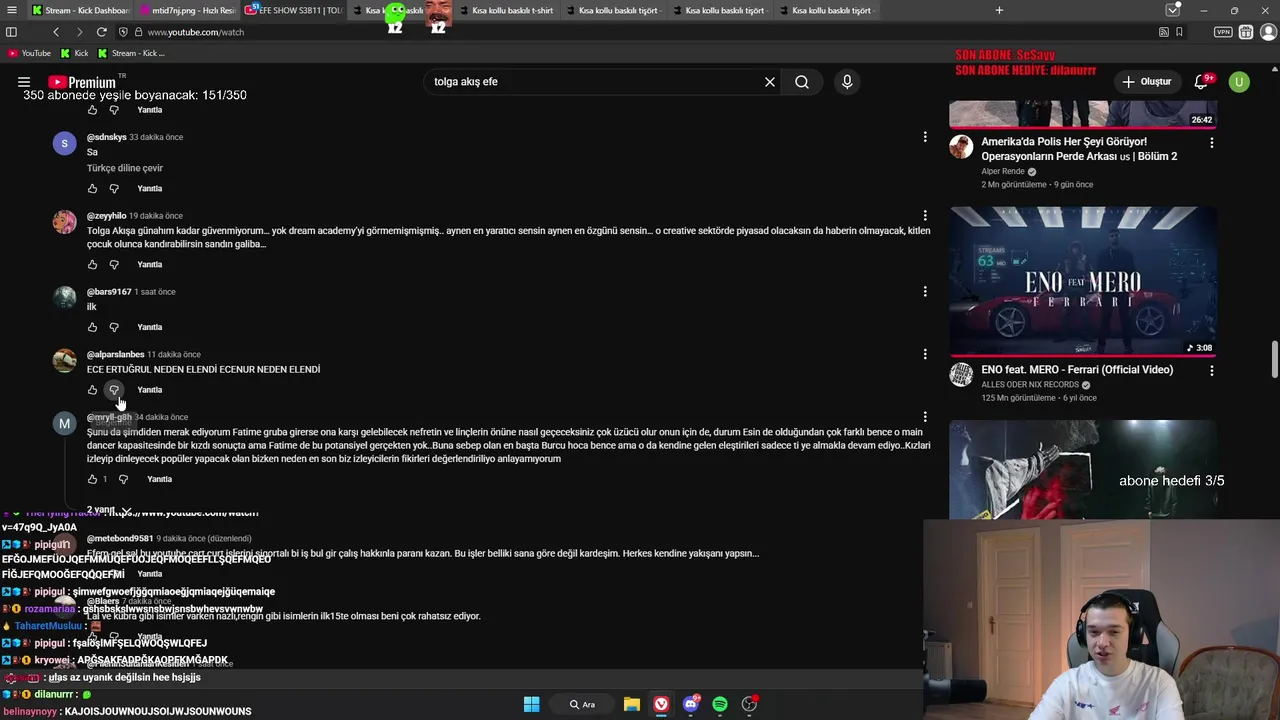Open the YouTube hamburger guide menu
This screenshot has height=720, width=1280.
click(24, 82)
